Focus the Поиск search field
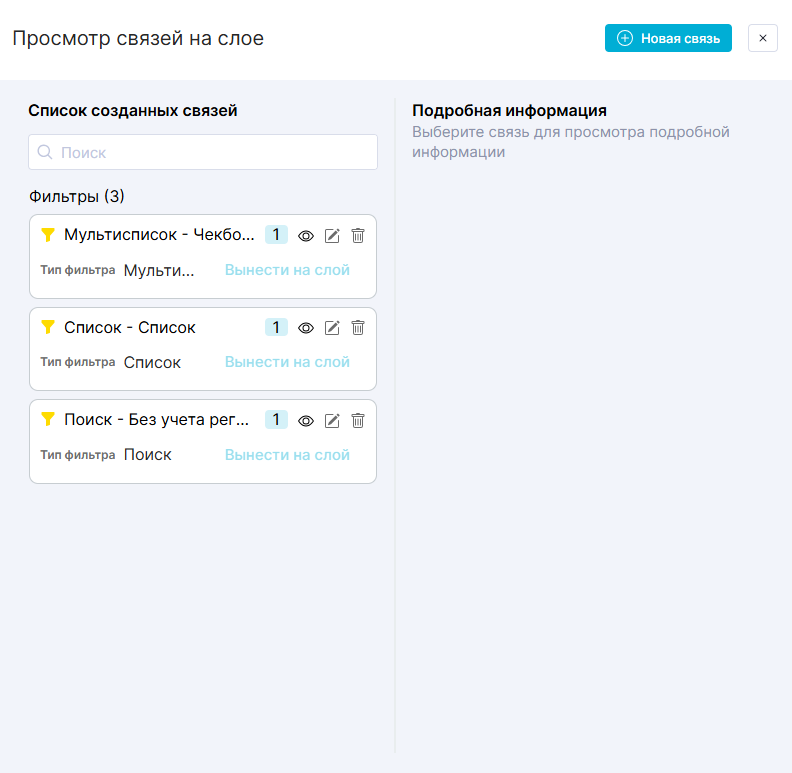This screenshot has height=773, width=792. click(203, 153)
